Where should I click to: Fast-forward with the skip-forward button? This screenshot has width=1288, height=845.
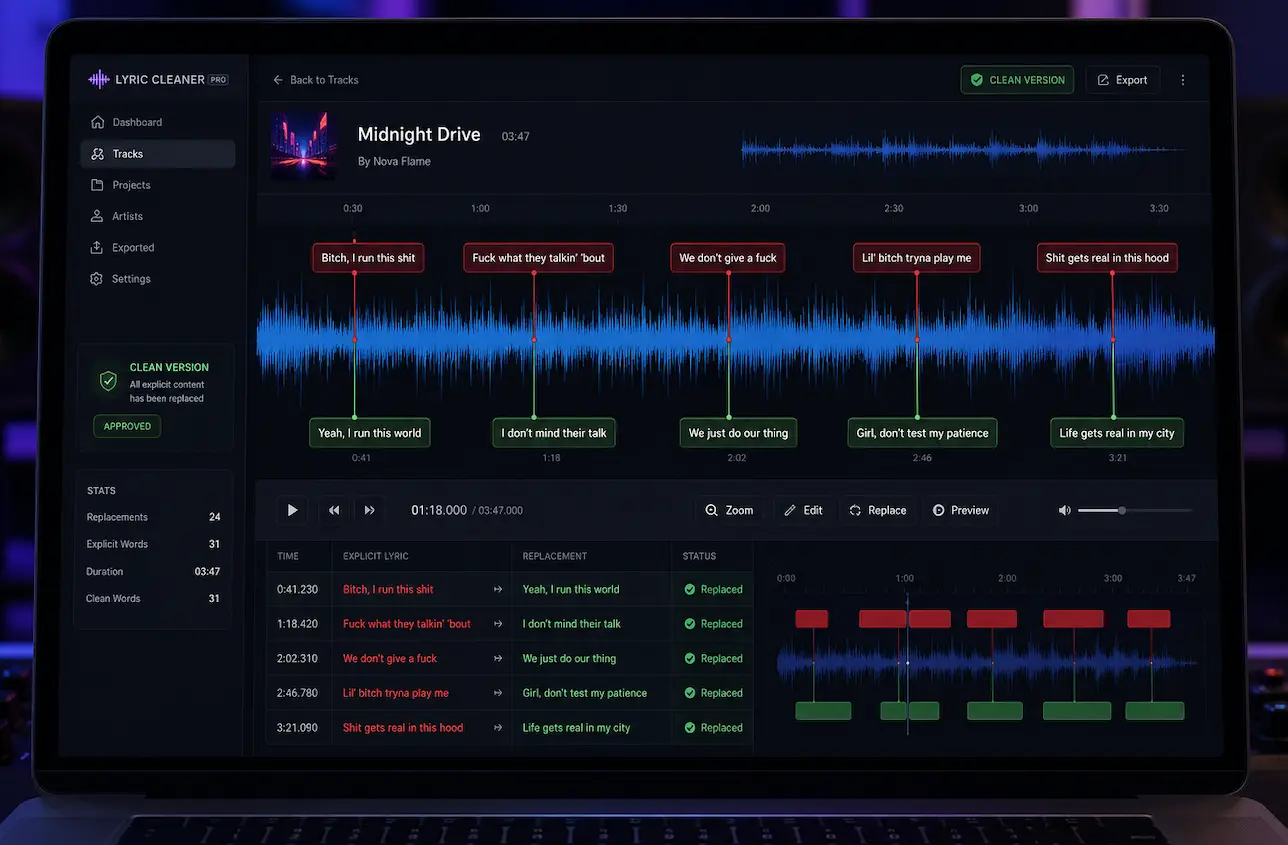coord(370,510)
